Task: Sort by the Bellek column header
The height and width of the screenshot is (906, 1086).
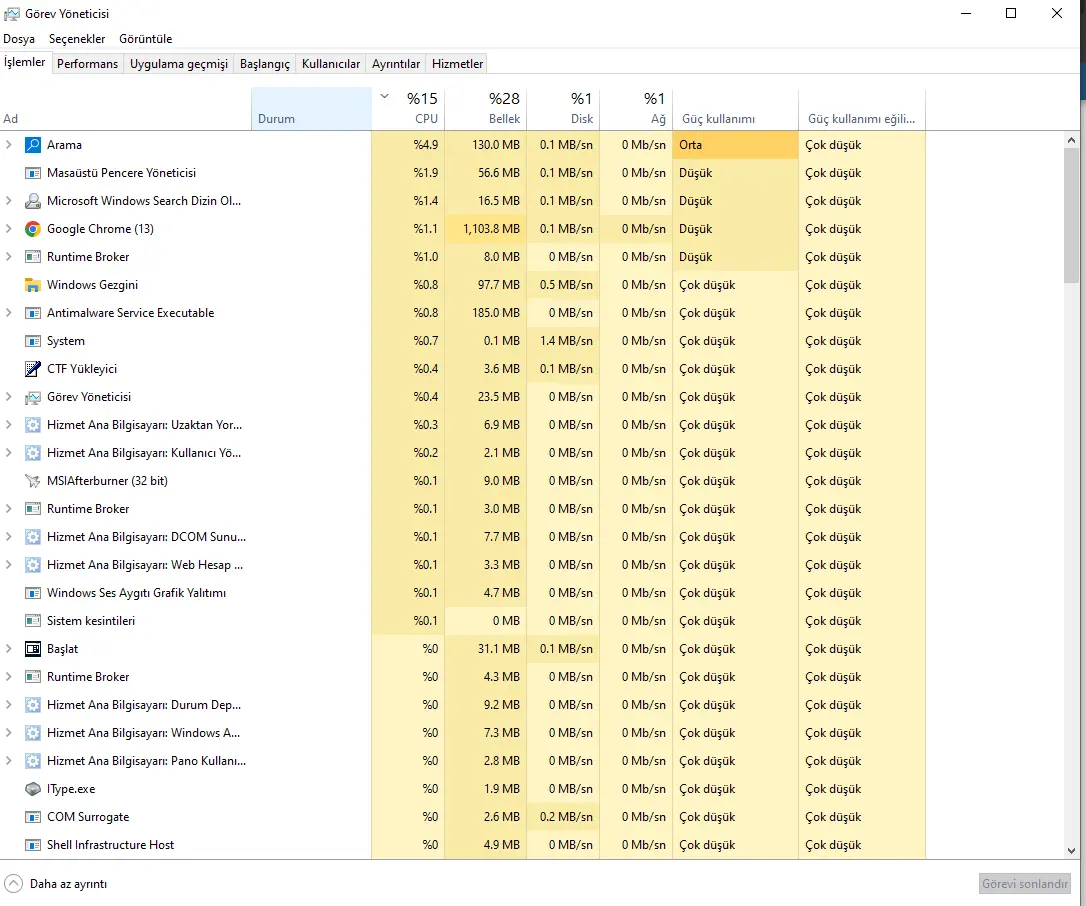Action: point(486,109)
